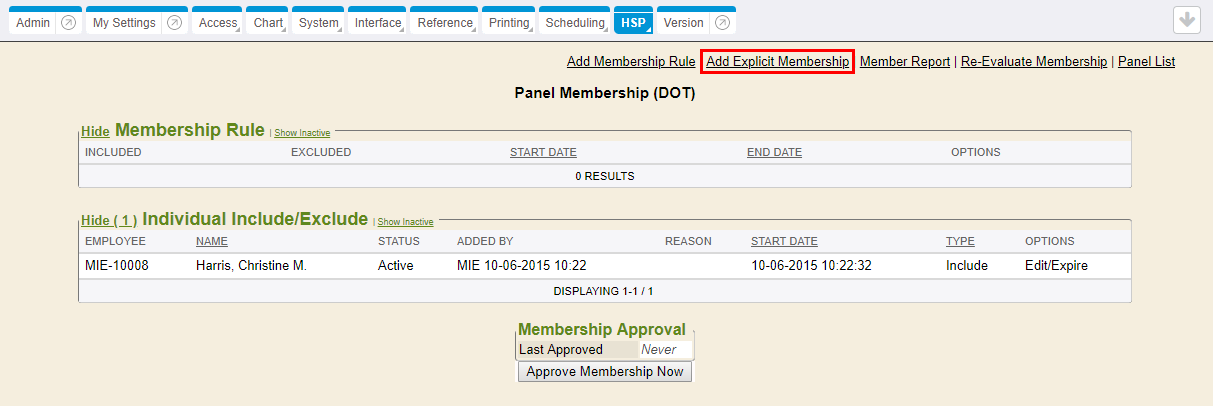
Task: Click the arrow icon on Admin tab
Action: click(x=68, y=23)
